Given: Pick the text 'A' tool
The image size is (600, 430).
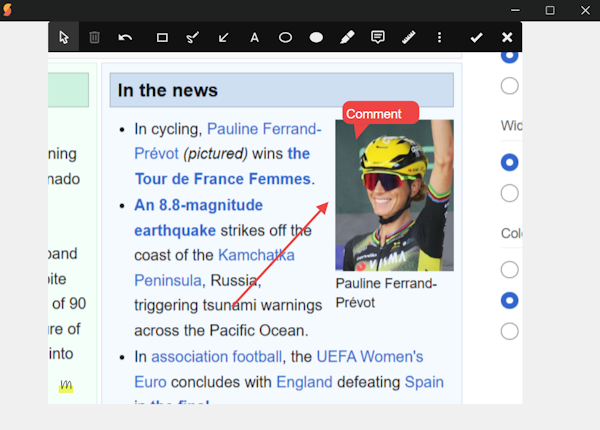Looking at the screenshot, I should click(254, 37).
